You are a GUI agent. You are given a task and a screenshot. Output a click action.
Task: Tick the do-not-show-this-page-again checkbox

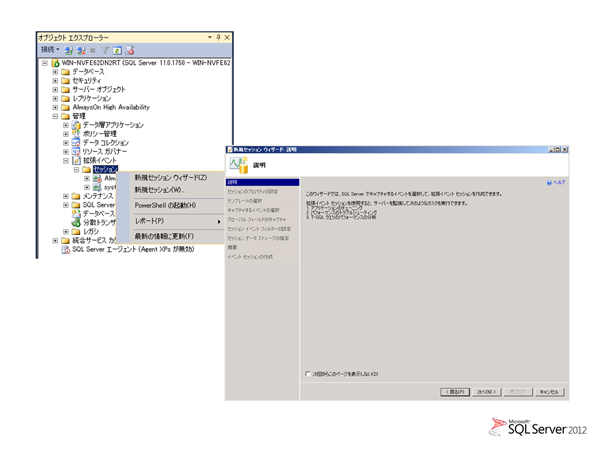pos(308,374)
